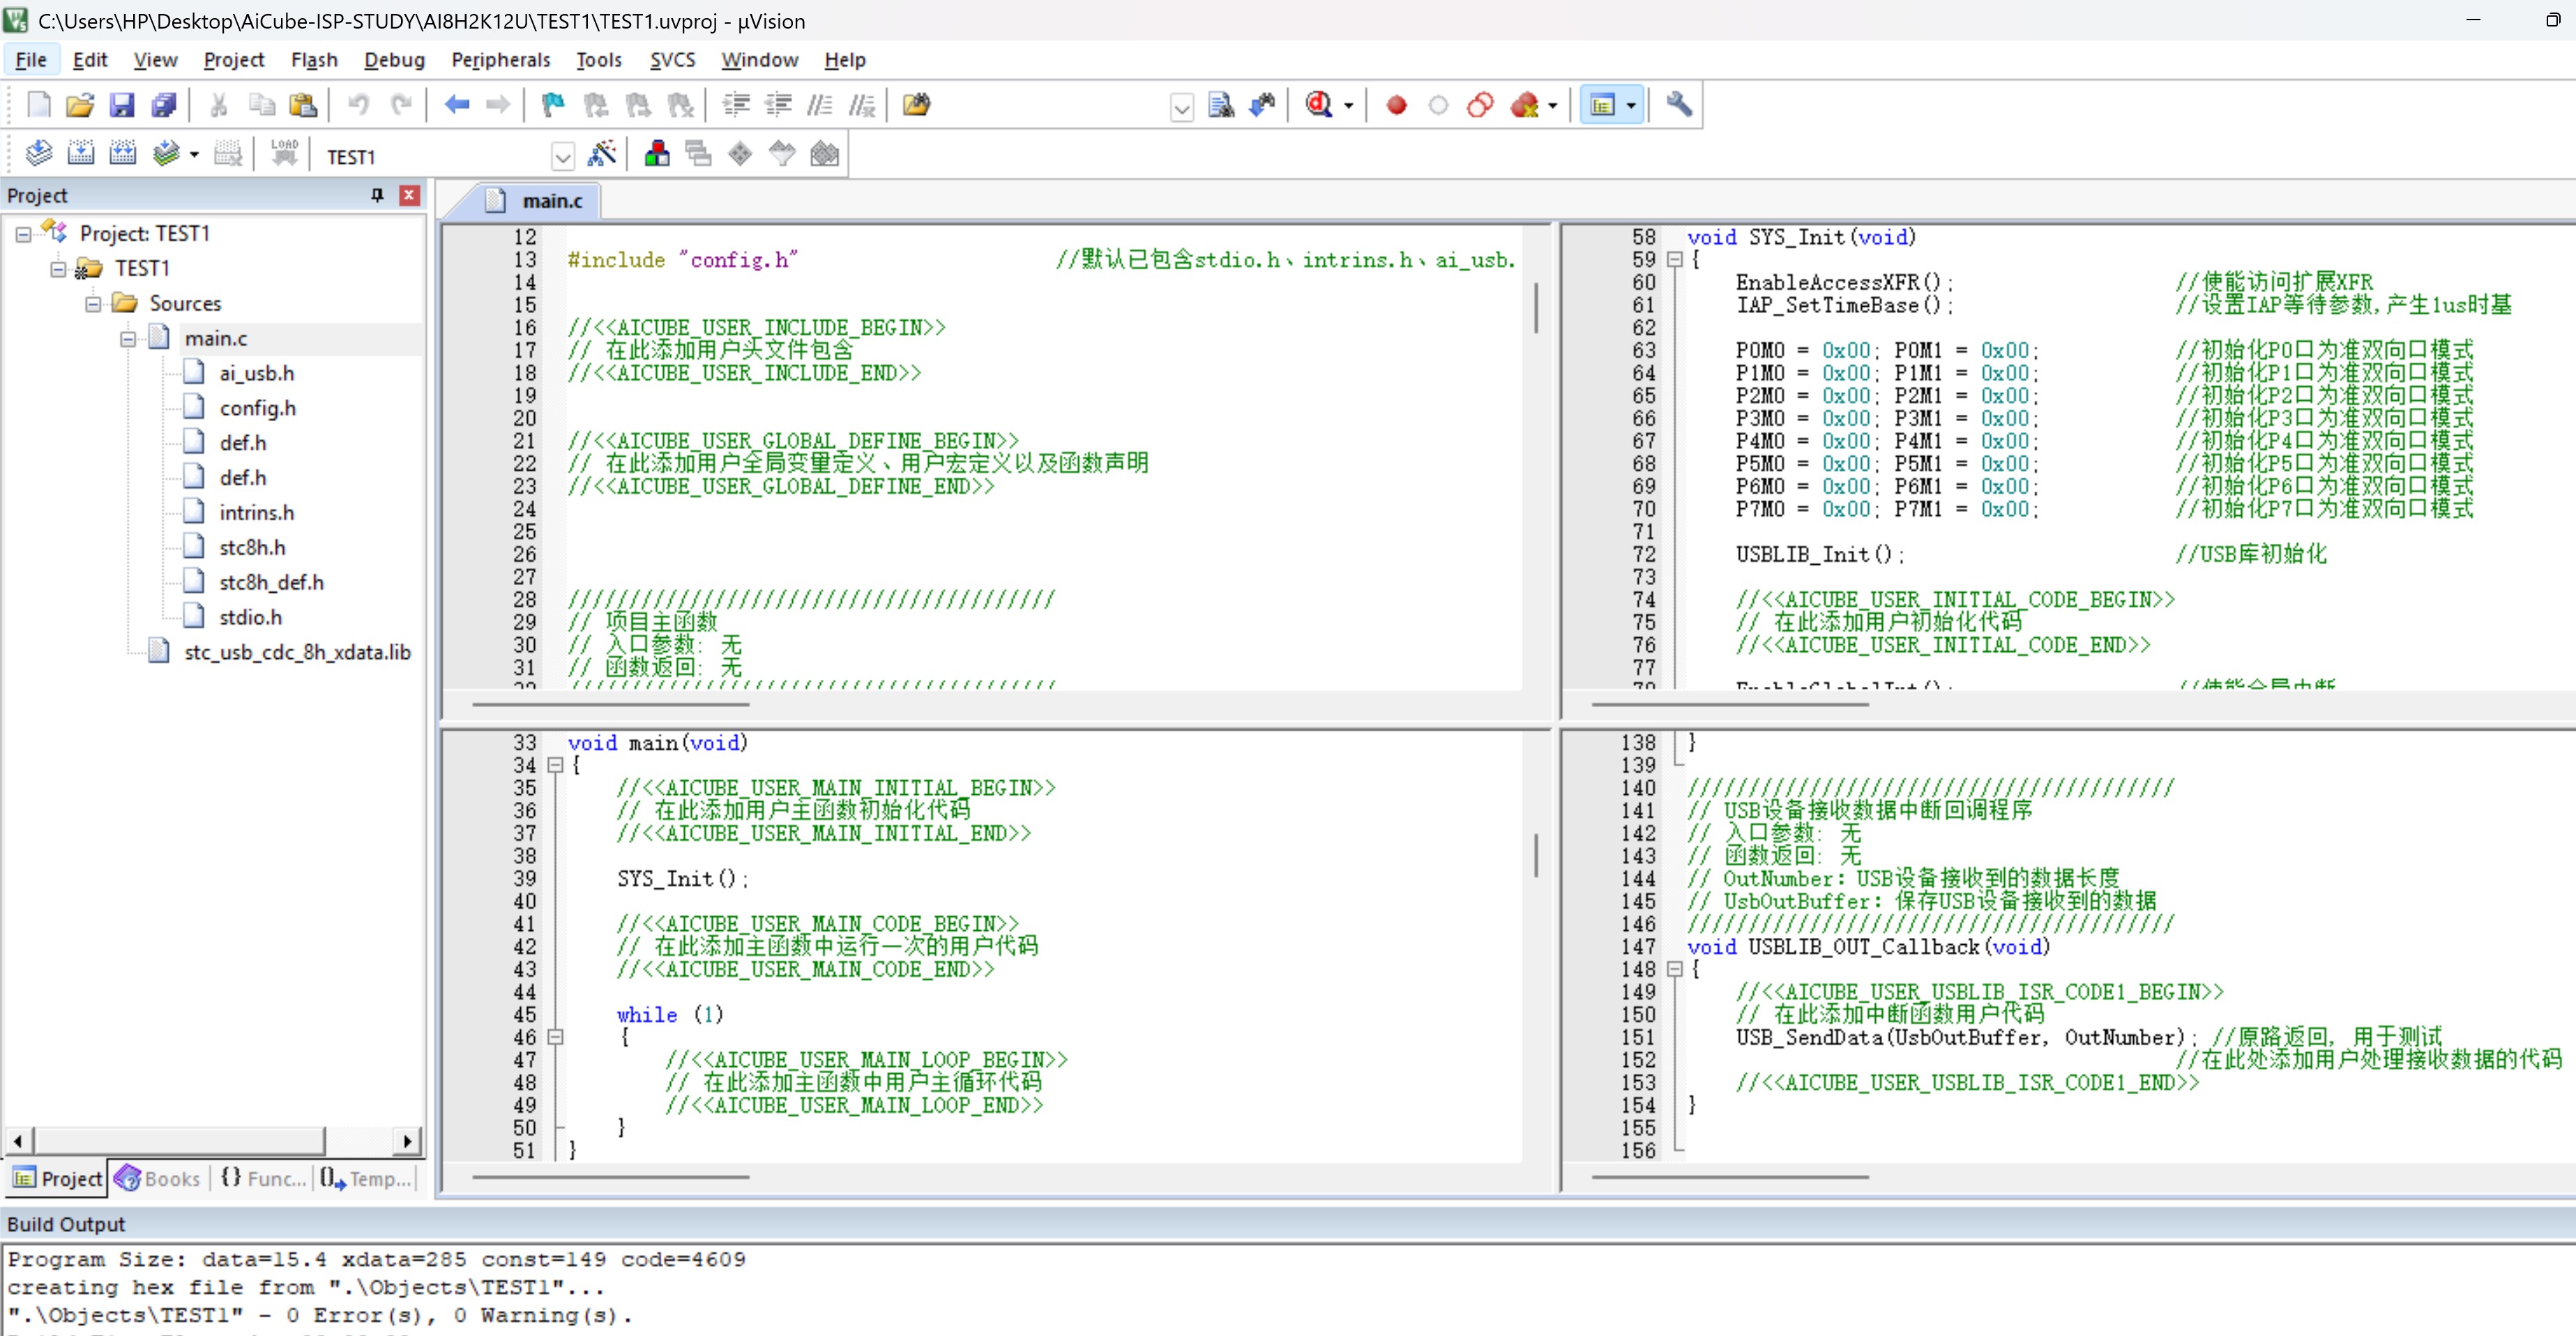The image size is (2576, 1336).
Task: Open the TEST1 target selection dropdown
Action: (x=563, y=157)
